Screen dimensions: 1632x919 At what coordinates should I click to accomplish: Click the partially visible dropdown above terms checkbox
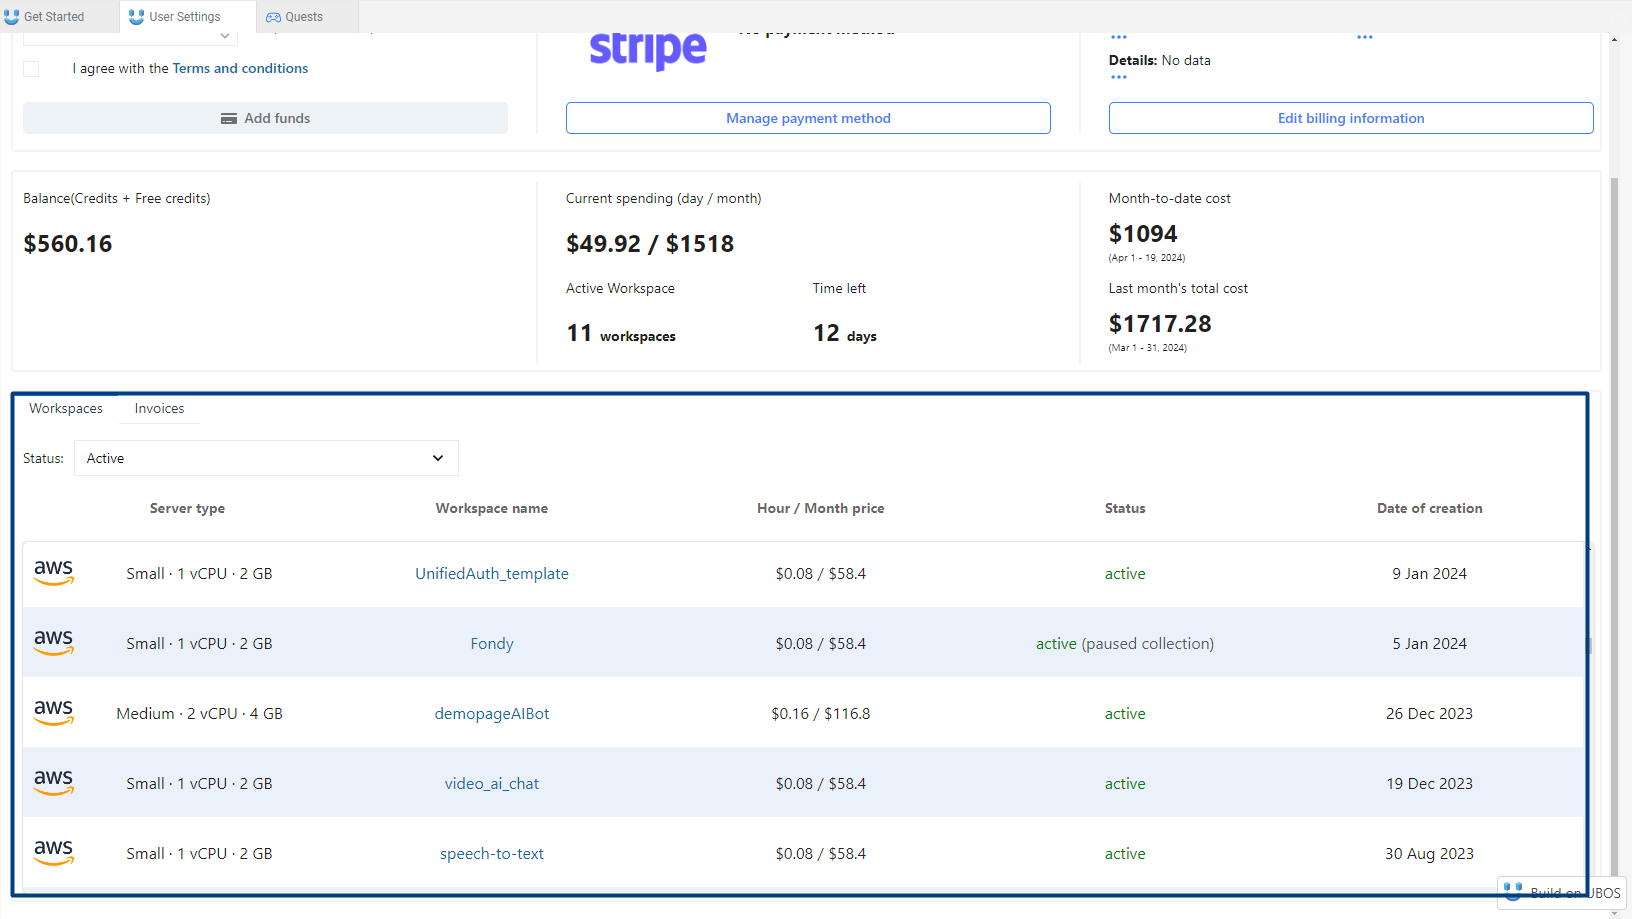point(130,38)
